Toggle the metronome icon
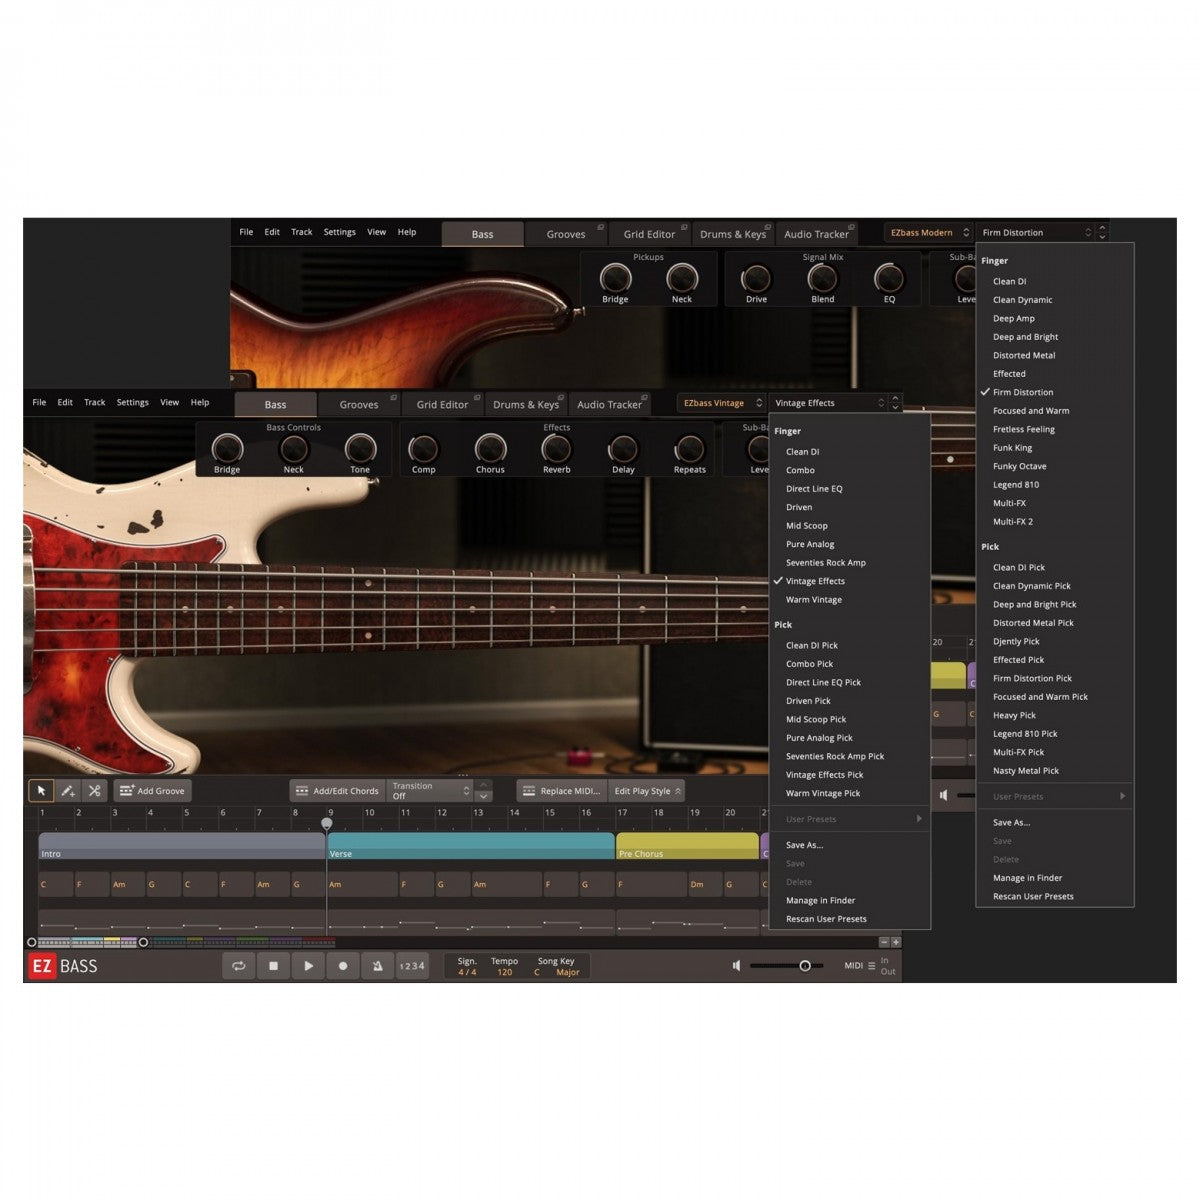 pyautogui.click(x=377, y=966)
